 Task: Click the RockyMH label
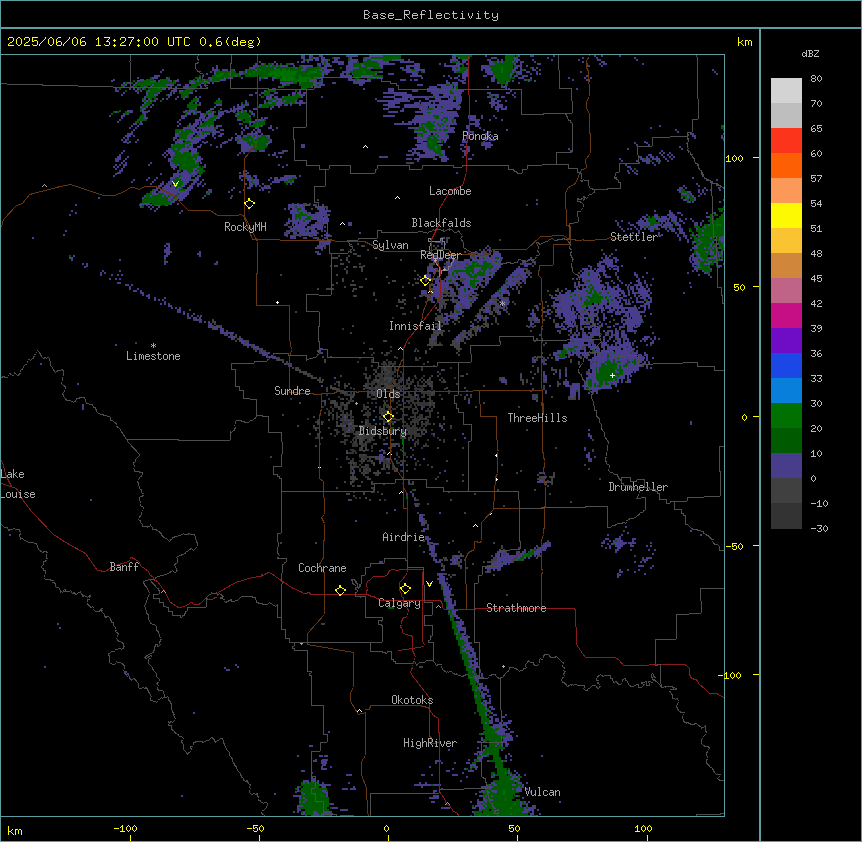point(245,227)
